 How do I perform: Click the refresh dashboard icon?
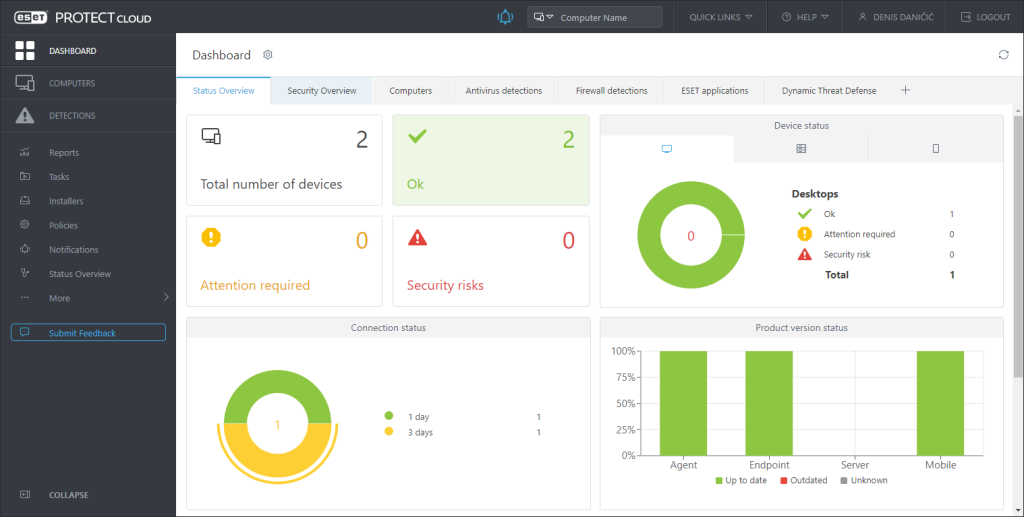tap(1003, 55)
